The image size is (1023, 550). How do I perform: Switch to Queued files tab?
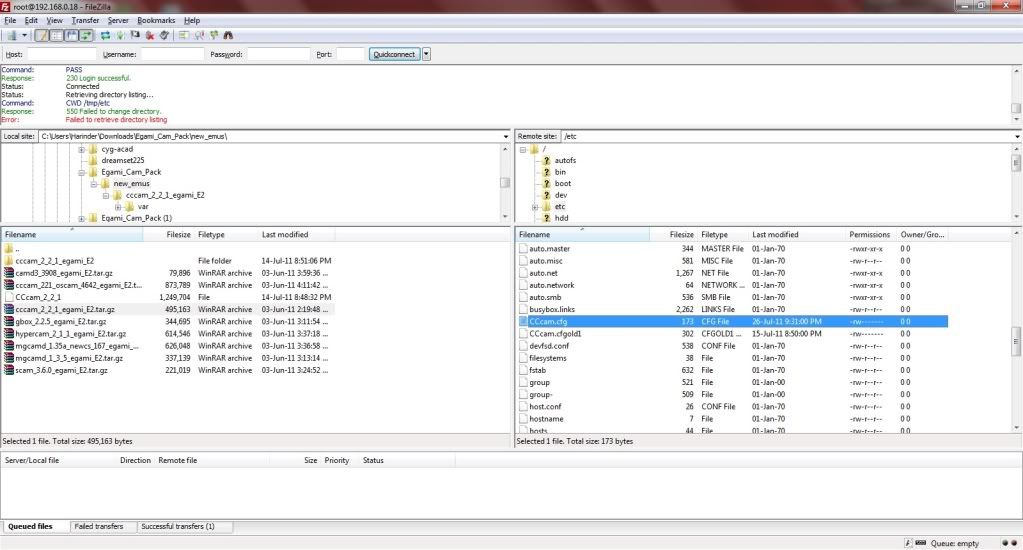pyautogui.click(x=30, y=526)
